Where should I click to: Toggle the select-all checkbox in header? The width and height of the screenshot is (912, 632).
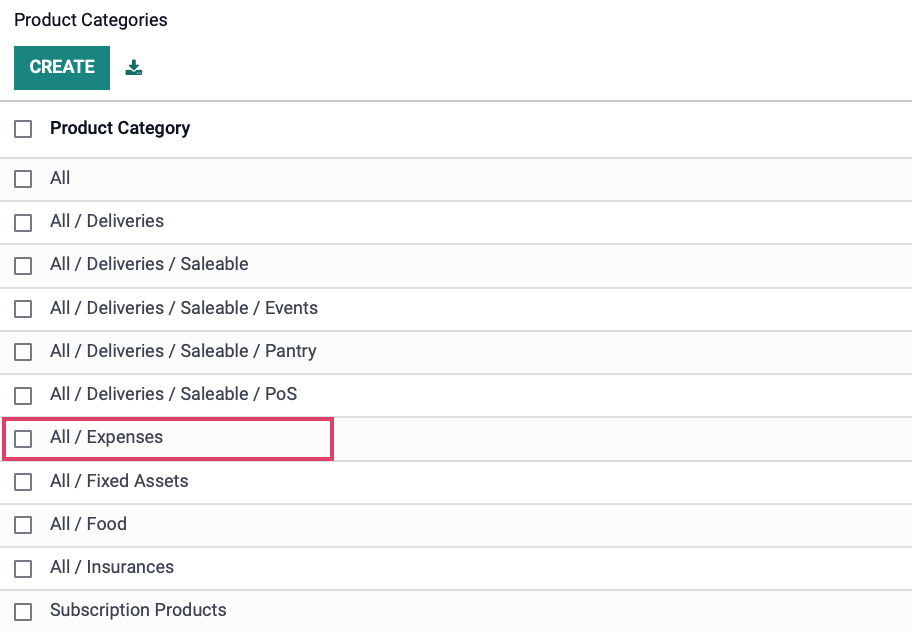(x=23, y=129)
